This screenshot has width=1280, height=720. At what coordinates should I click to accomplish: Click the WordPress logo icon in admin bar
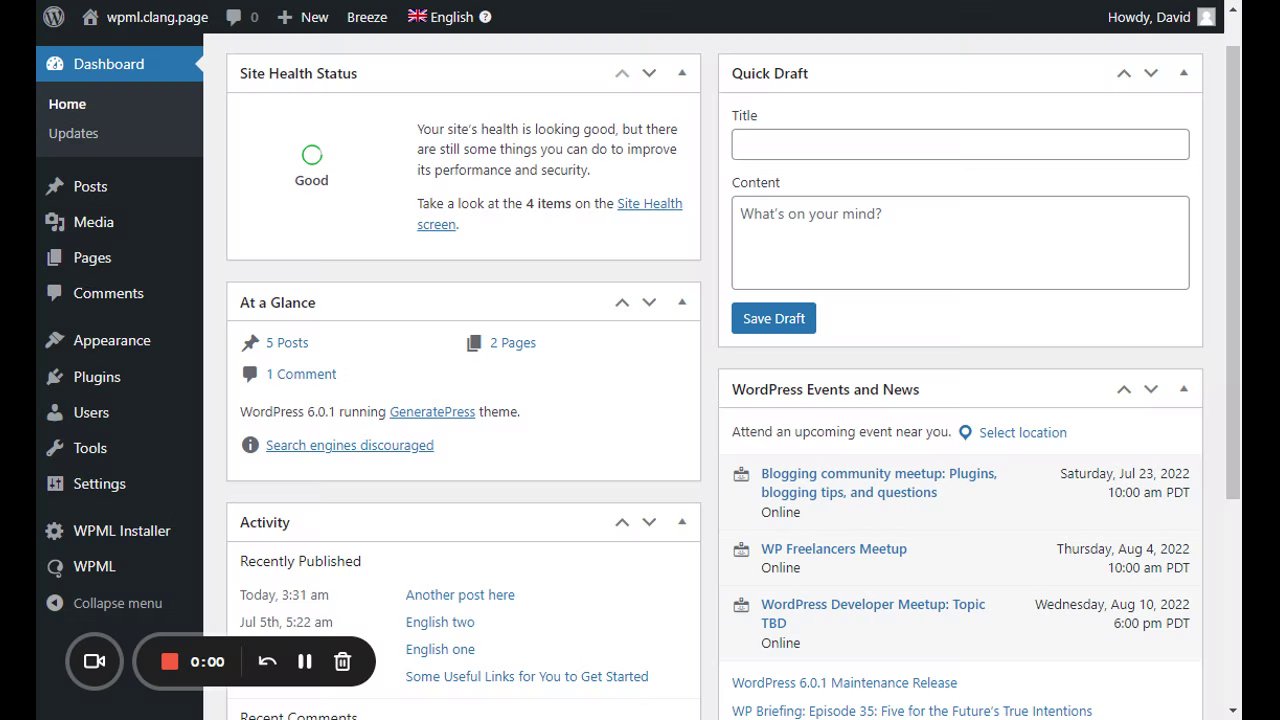[x=54, y=17]
